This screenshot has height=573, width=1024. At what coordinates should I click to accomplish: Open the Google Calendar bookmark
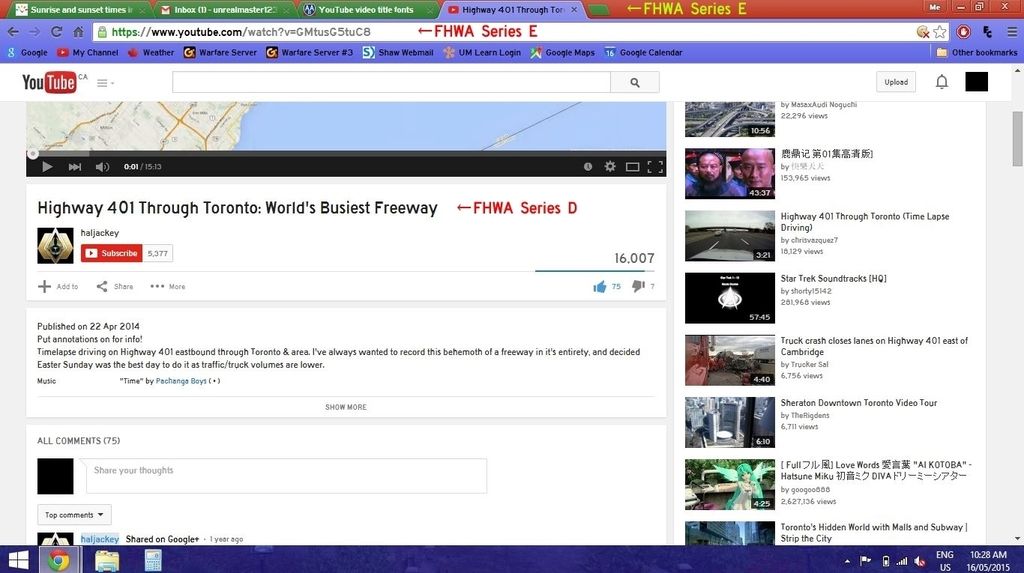click(643, 52)
